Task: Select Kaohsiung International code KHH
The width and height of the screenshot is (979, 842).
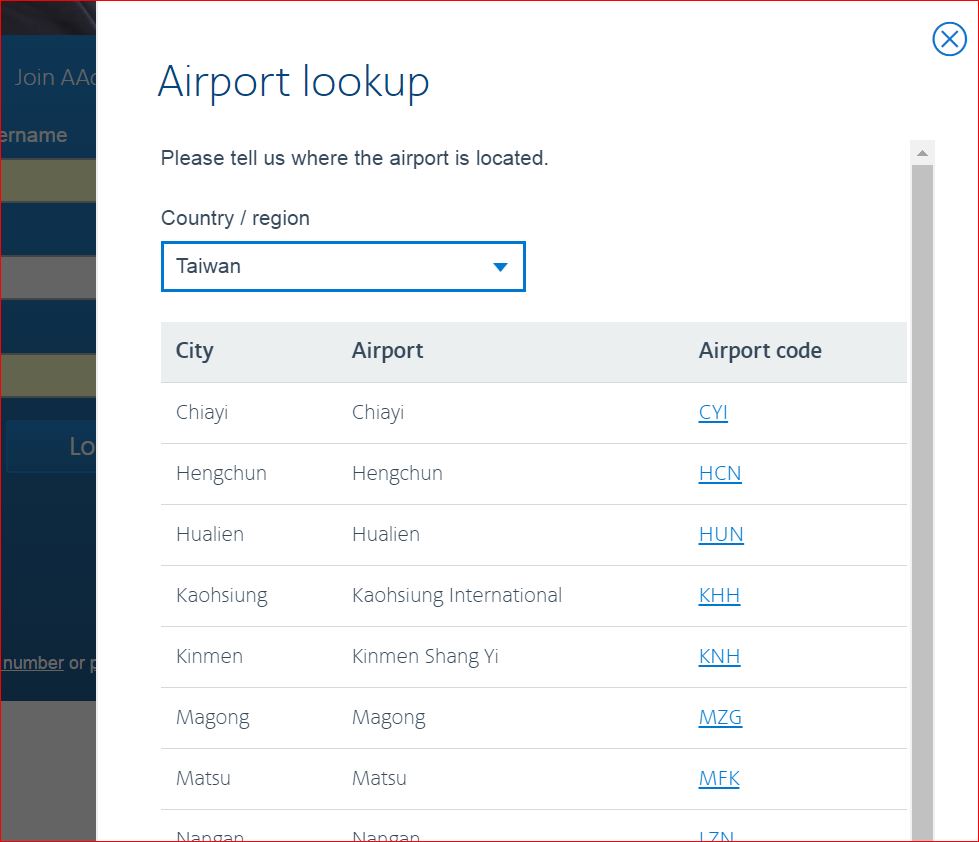Action: [x=719, y=596]
